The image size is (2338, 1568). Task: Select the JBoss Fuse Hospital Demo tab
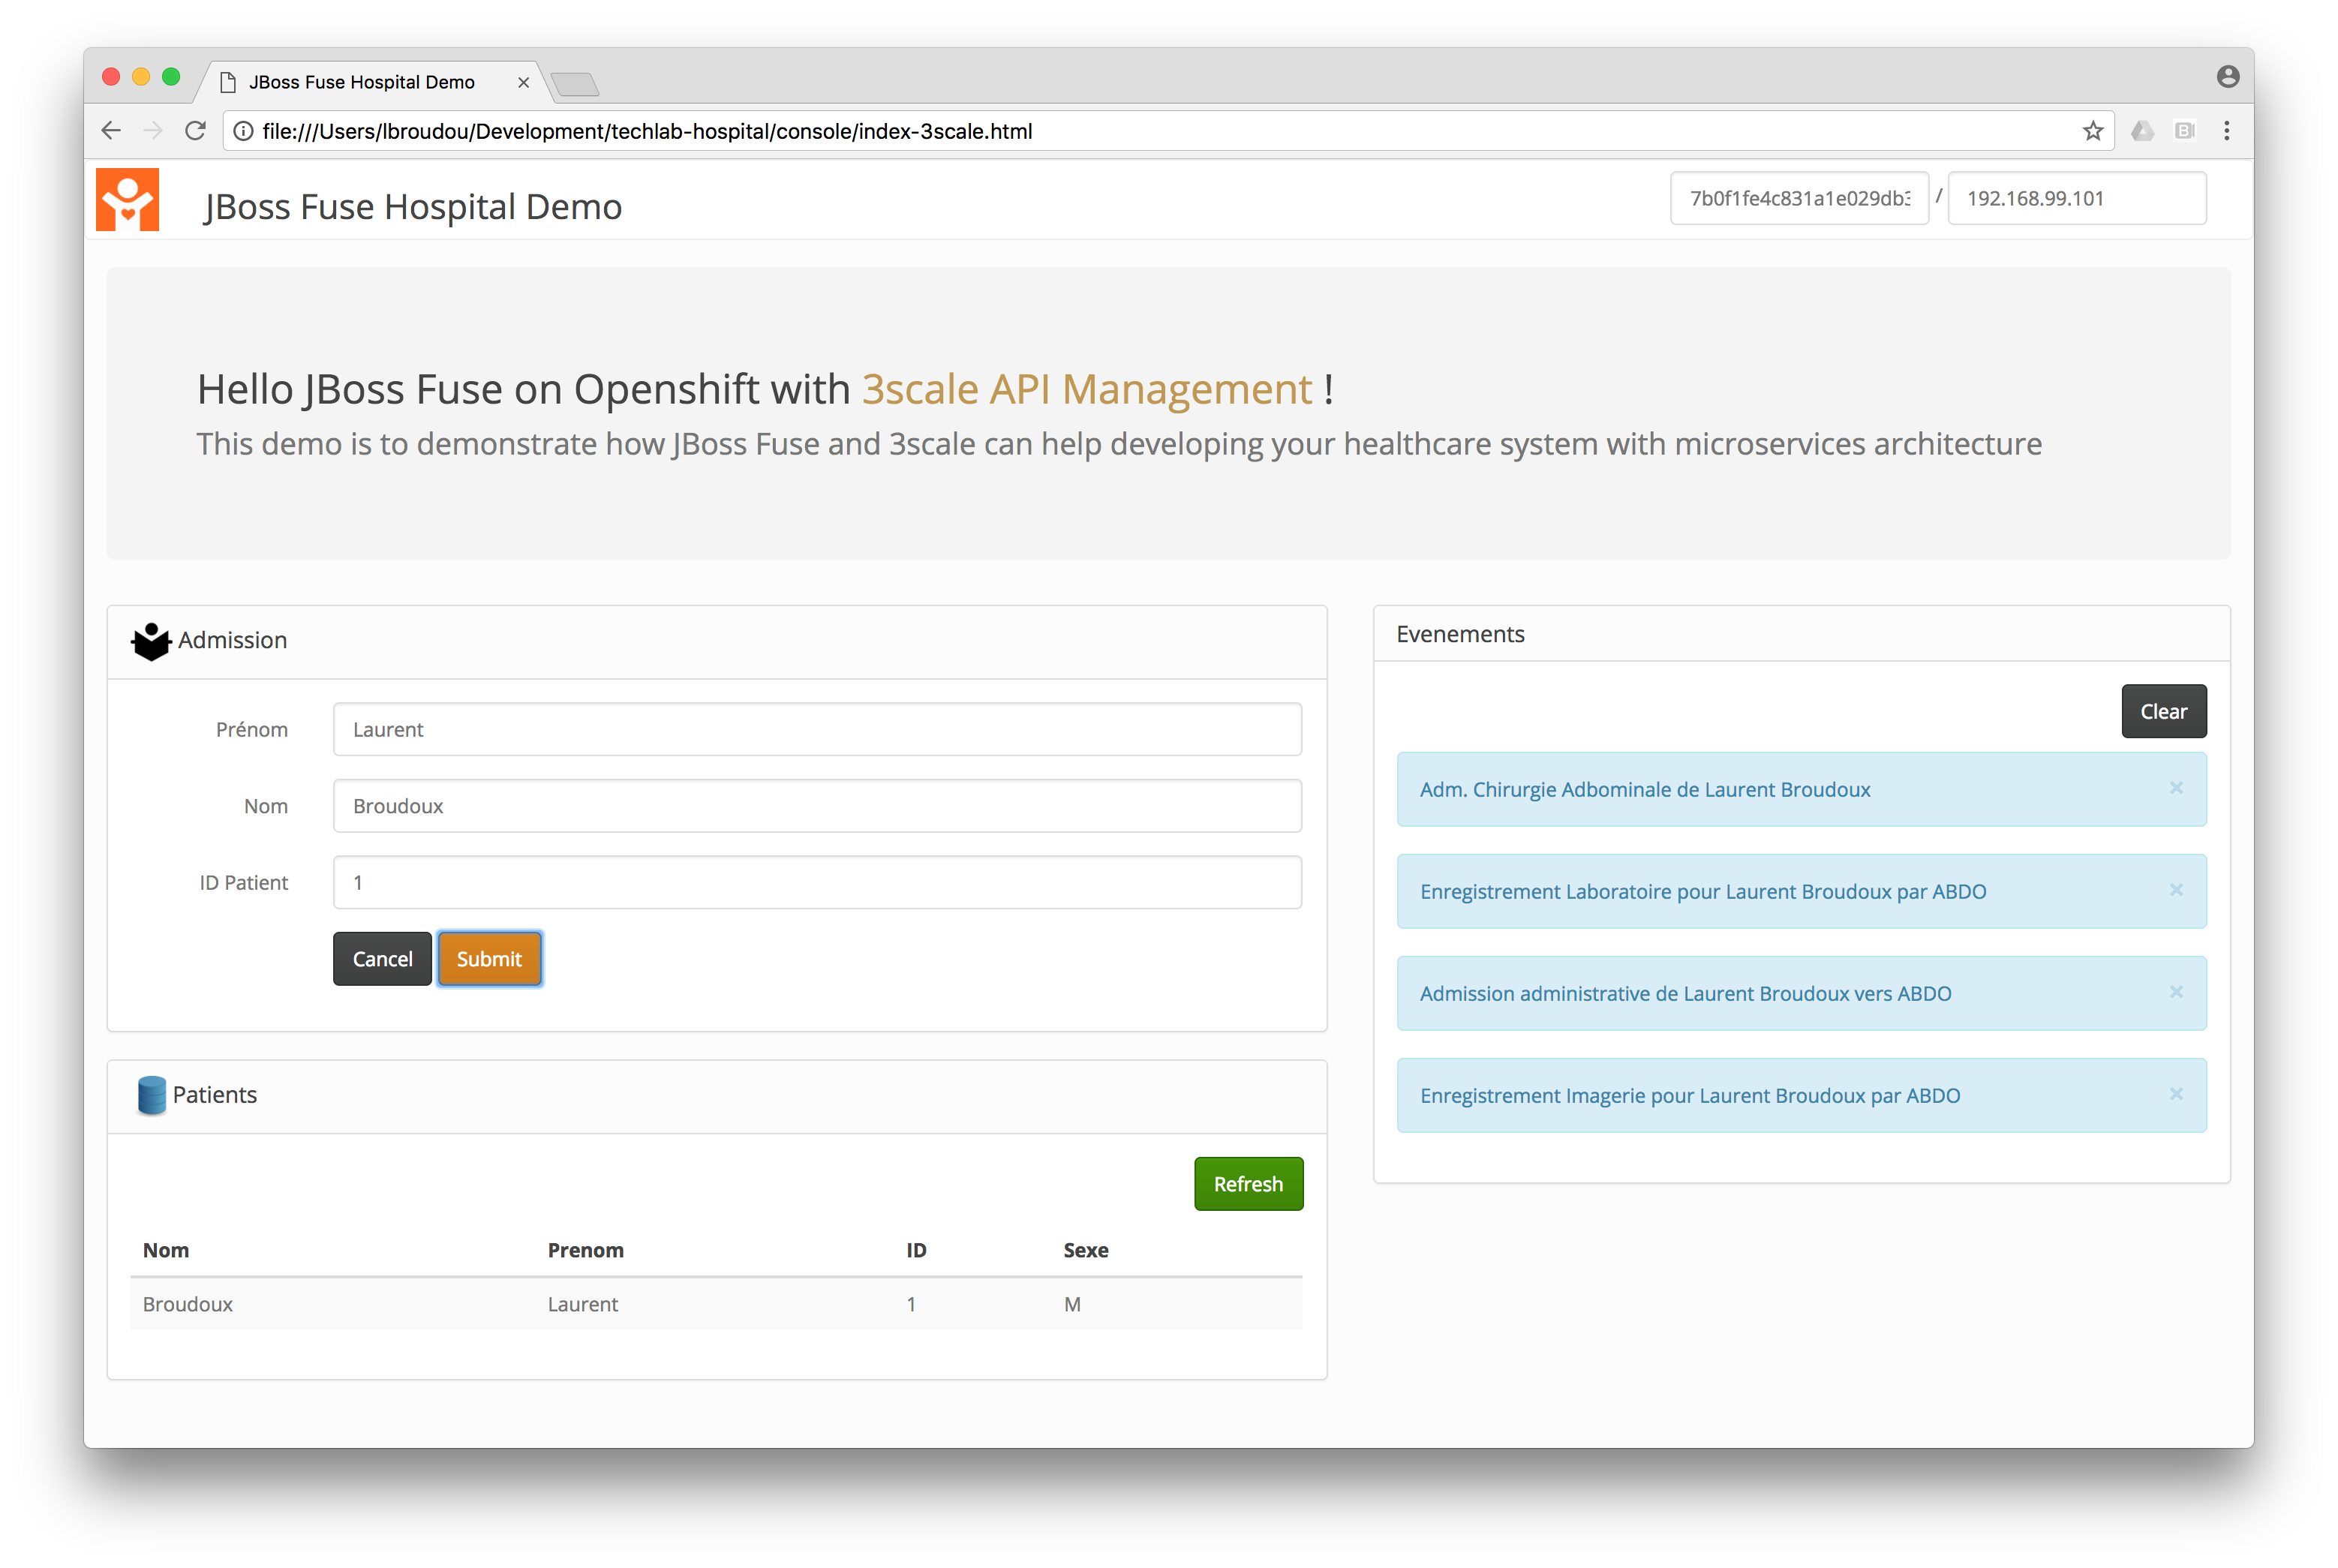(362, 82)
